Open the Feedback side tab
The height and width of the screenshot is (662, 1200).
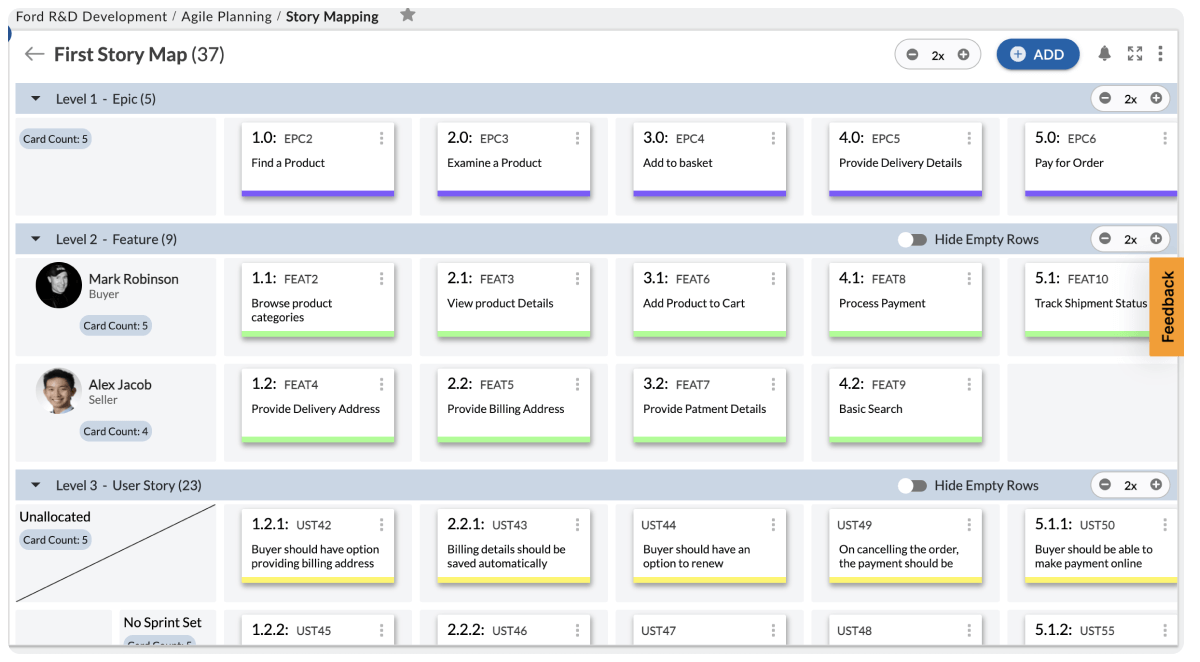click(1167, 307)
